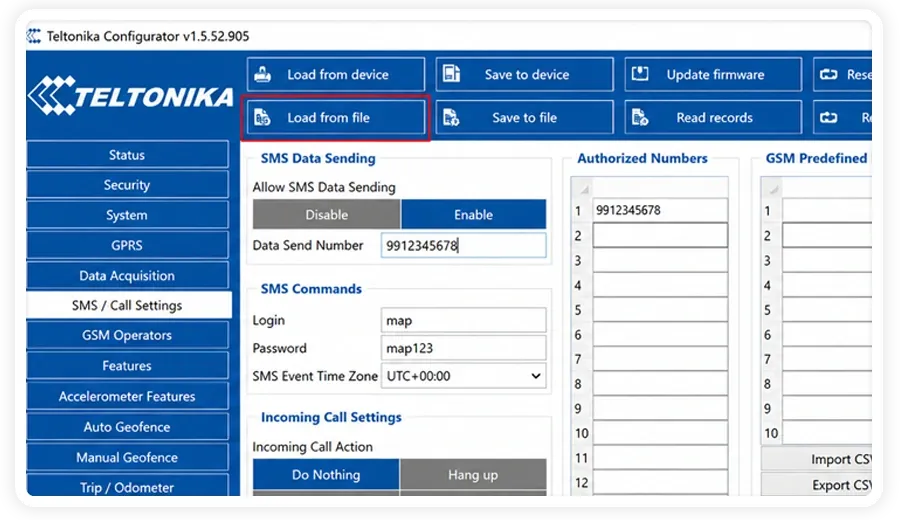Select Authorized Numbers row header 4
This screenshot has width=900, height=520.
tap(581, 285)
